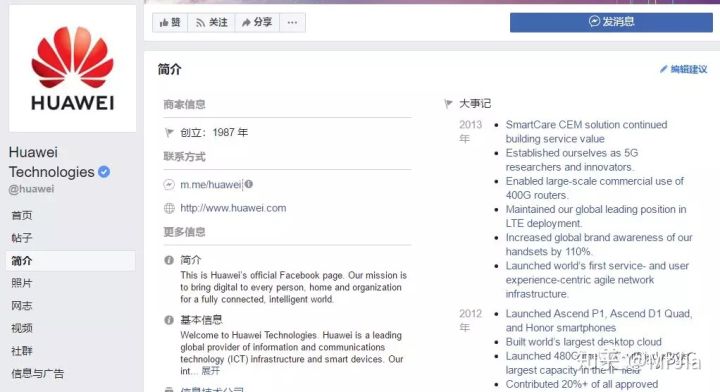Click the info icon next to 基本信息

click(x=169, y=320)
